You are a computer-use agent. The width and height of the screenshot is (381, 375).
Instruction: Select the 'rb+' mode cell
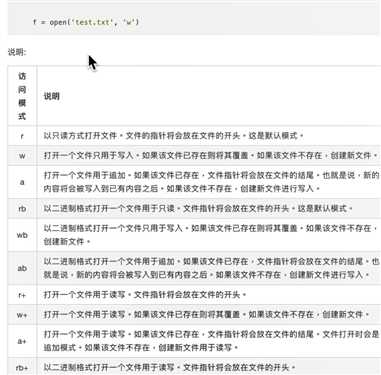pyautogui.click(x=22, y=368)
